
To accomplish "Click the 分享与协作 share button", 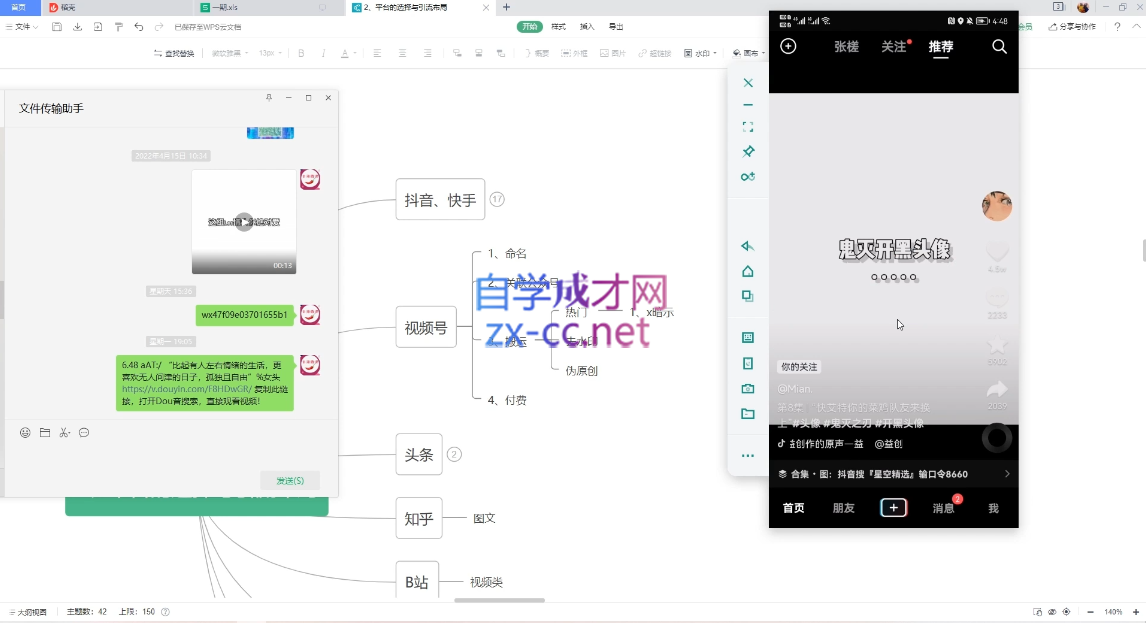I will click(1072, 27).
